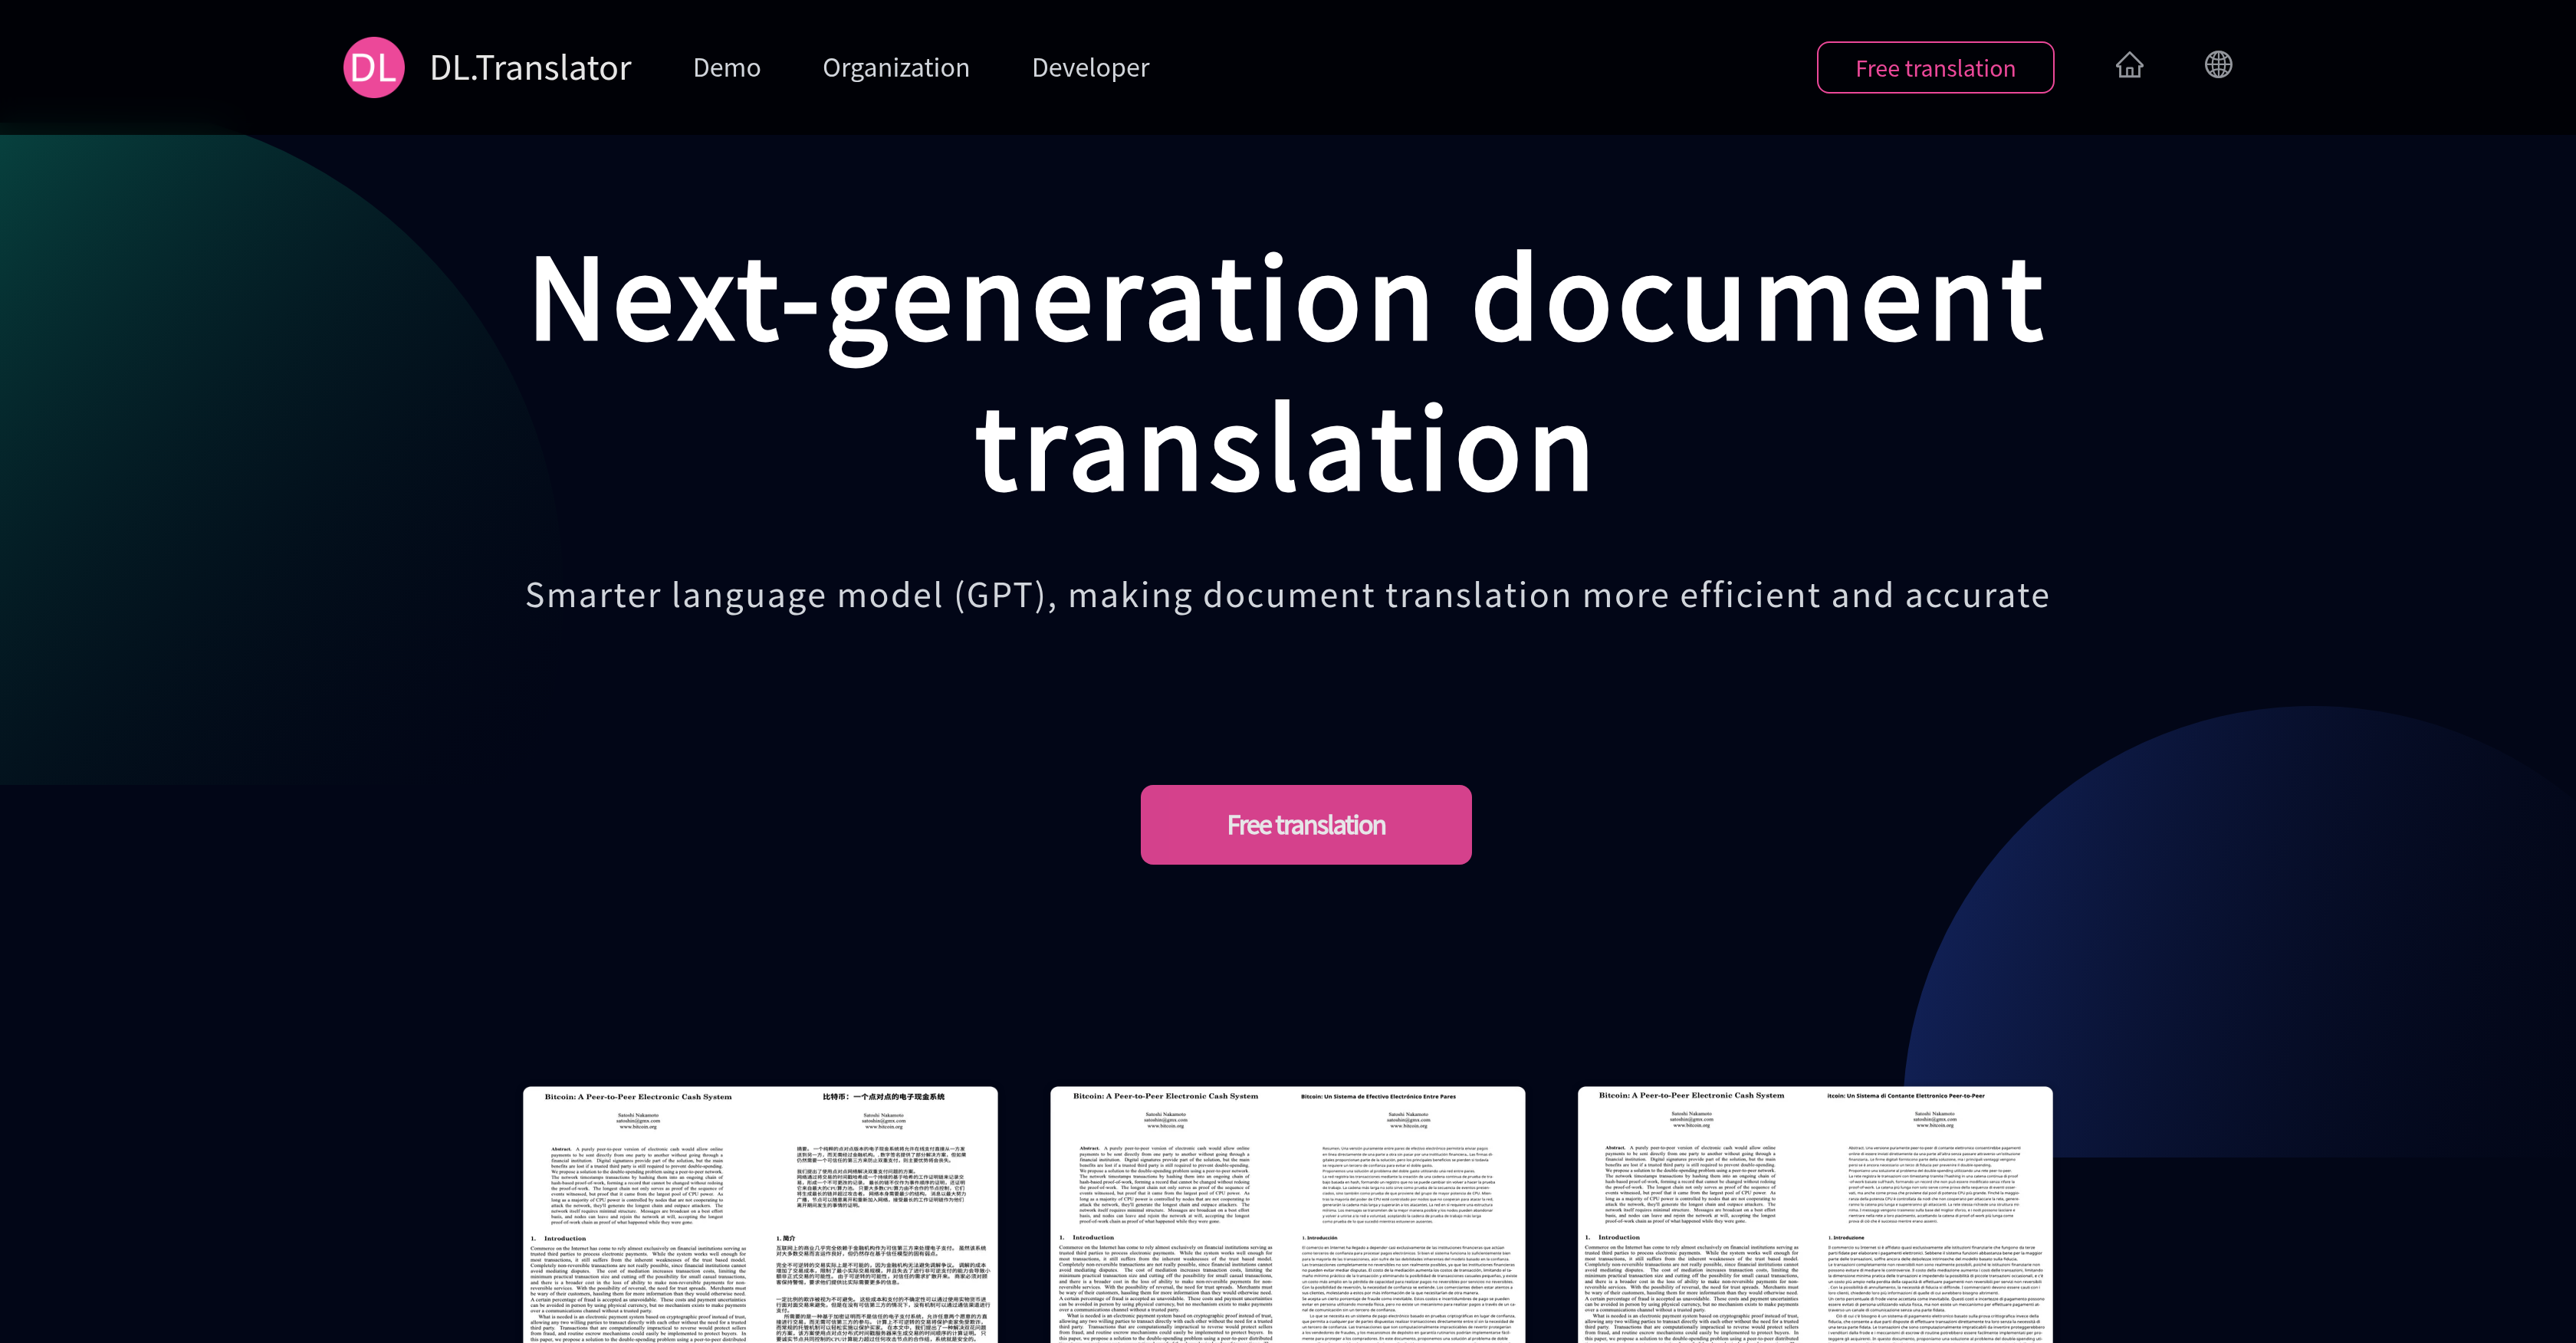Open the Organization menu
The width and height of the screenshot is (2576, 1343).
[895, 67]
